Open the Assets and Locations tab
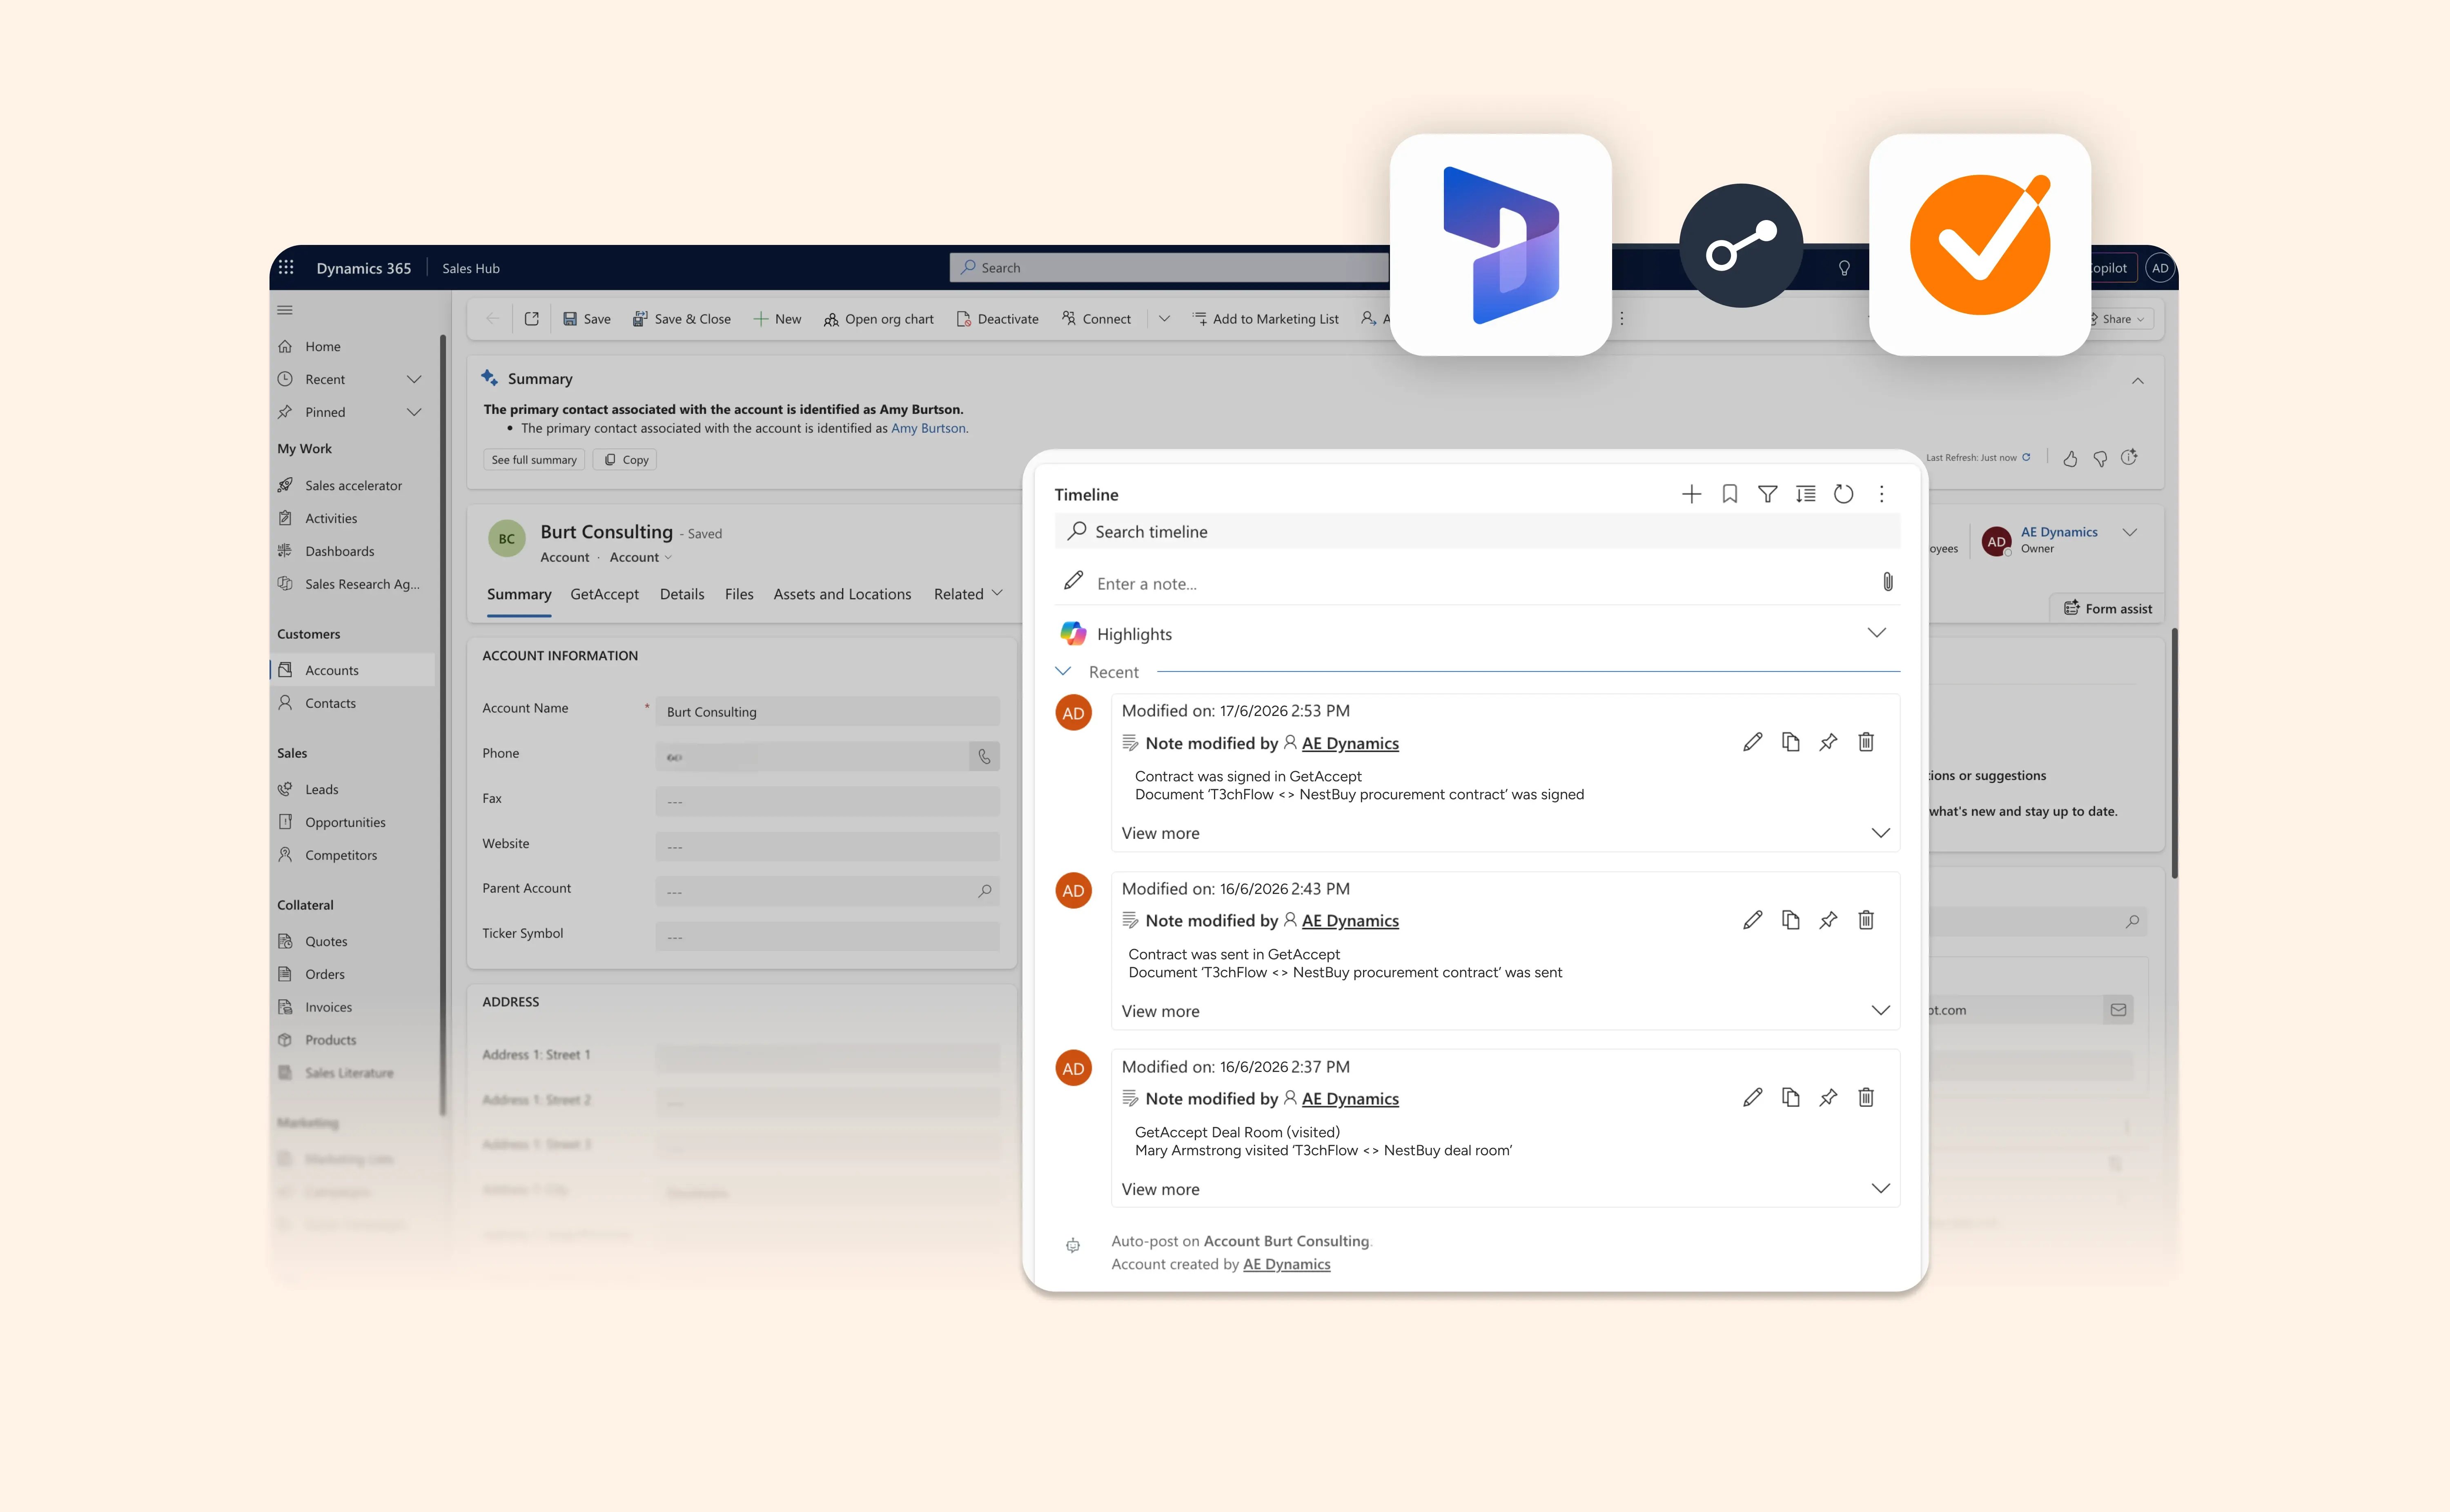The image size is (2450, 1512). pos(842,594)
